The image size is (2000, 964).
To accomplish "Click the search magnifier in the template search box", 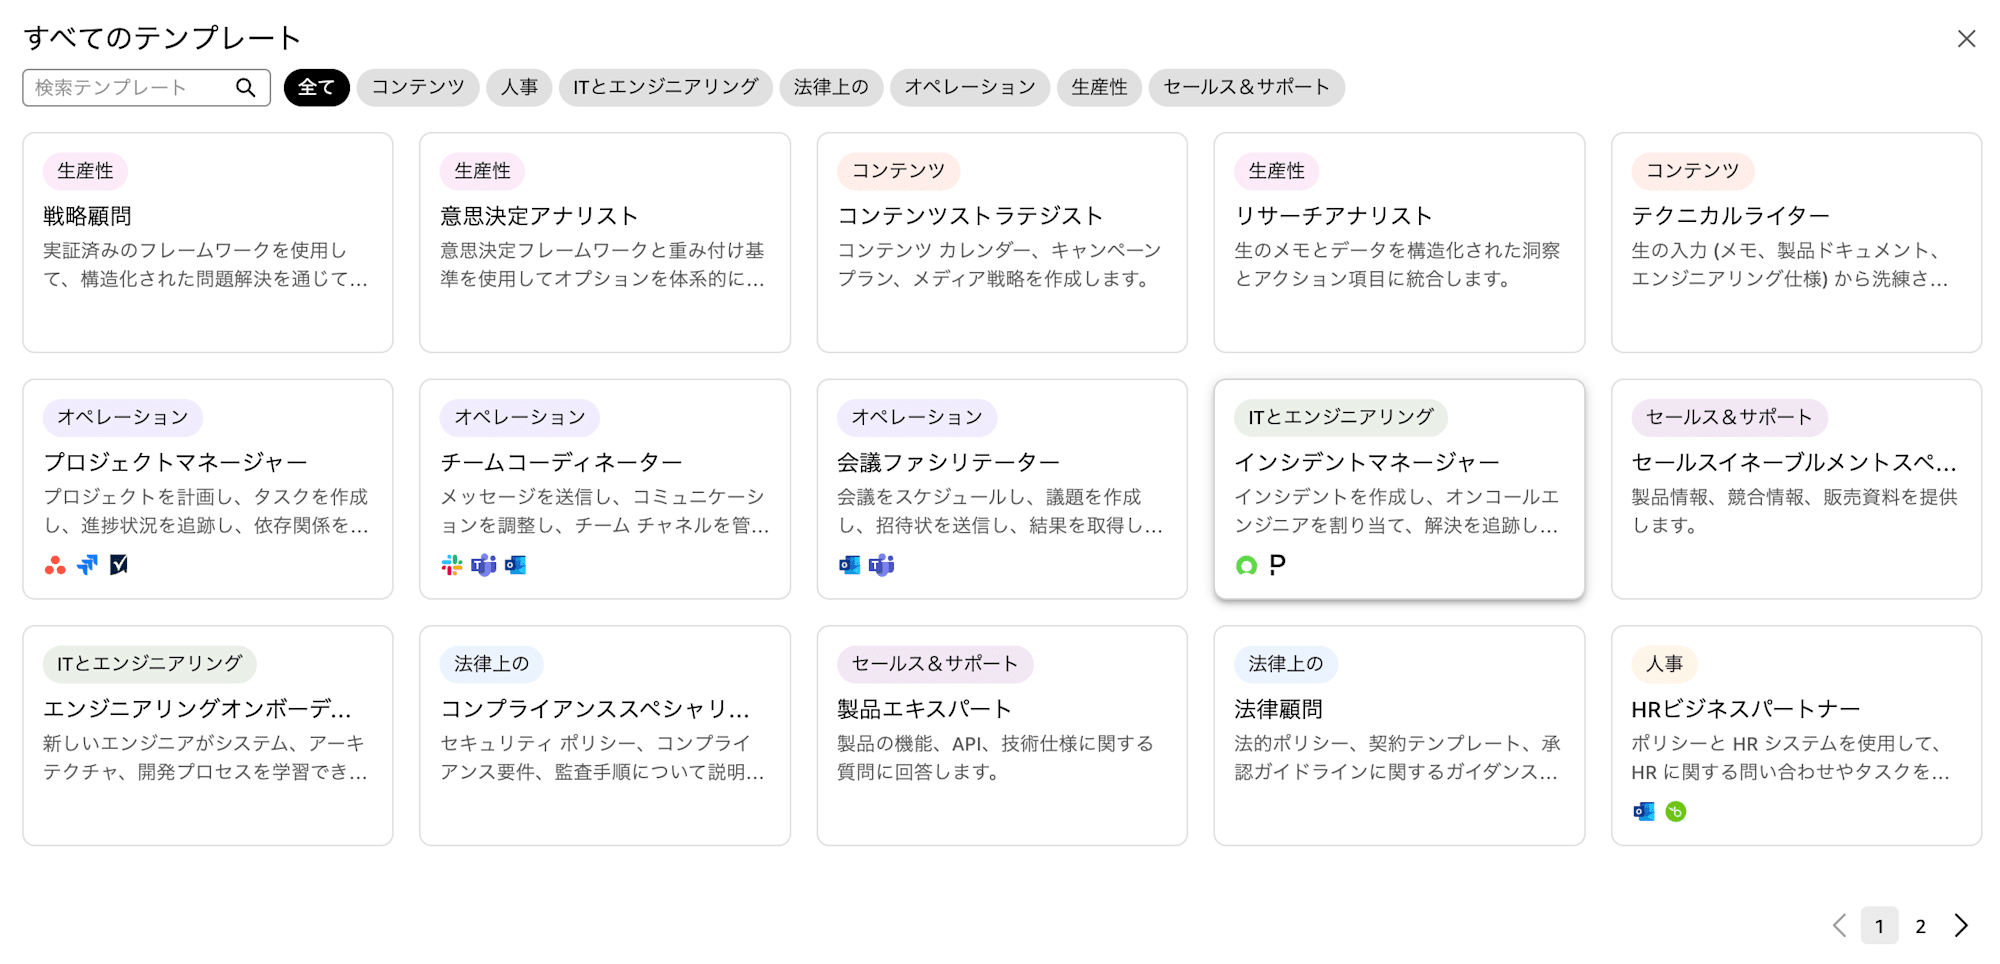I will tap(245, 87).
